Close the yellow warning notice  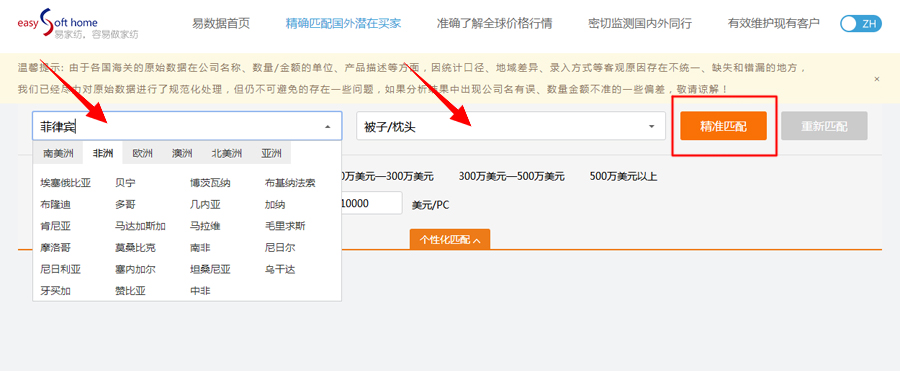click(876, 79)
